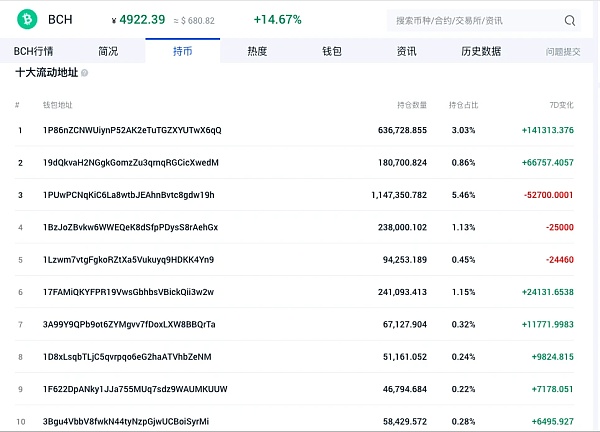The height and width of the screenshot is (432, 600).
Task: Click the +11771.9983 7D change
Action: (548, 324)
